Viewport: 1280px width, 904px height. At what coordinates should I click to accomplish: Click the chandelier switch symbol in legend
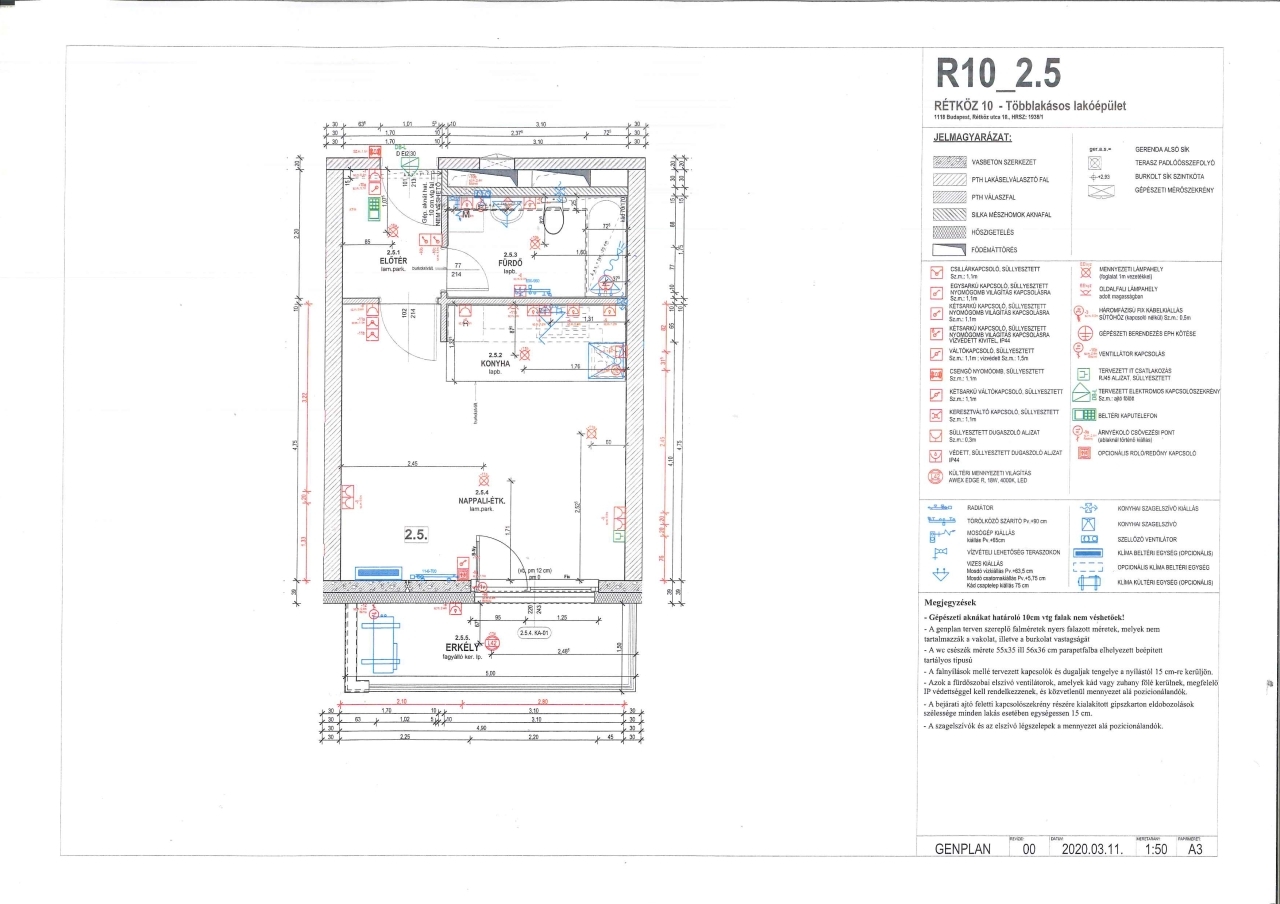click(x=936, y=272)
